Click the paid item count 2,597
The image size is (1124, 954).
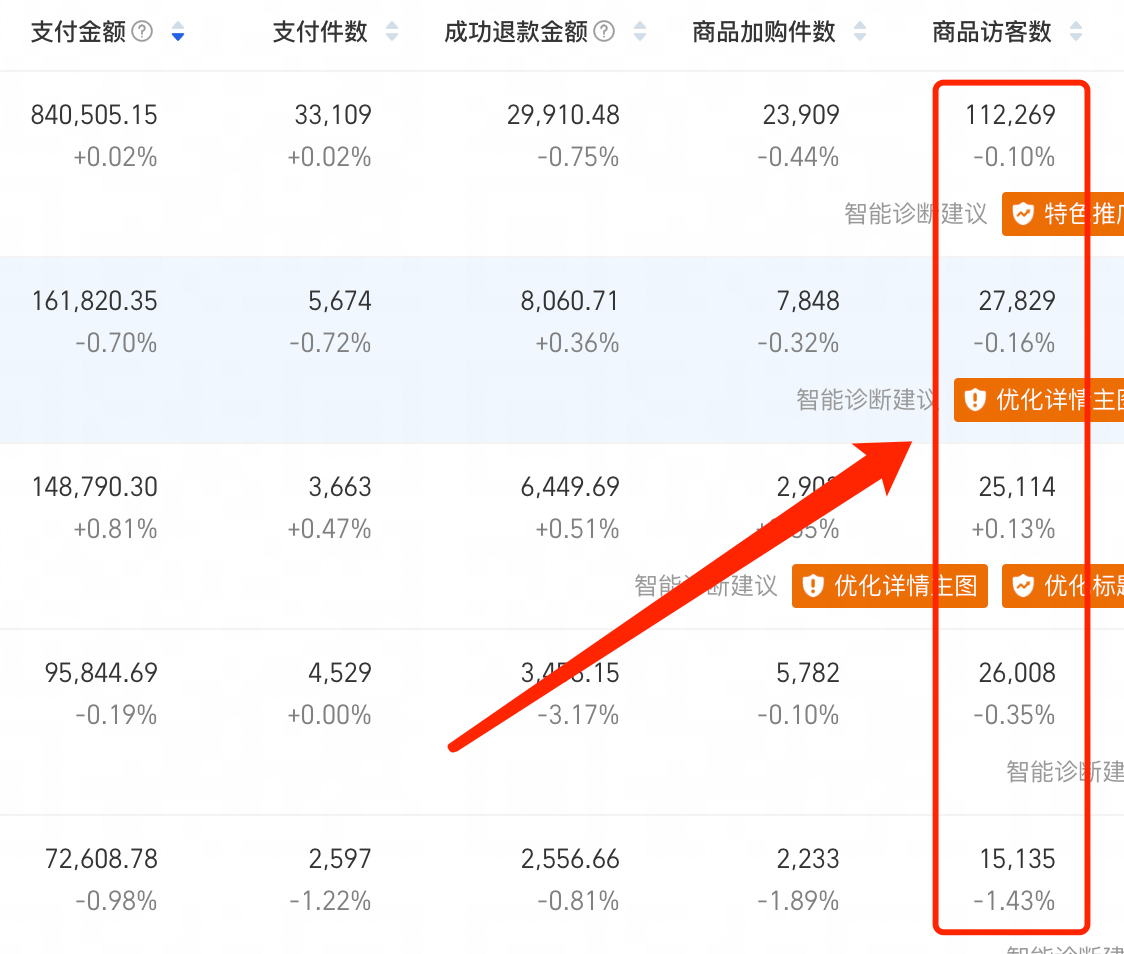(x=340, y=859)
